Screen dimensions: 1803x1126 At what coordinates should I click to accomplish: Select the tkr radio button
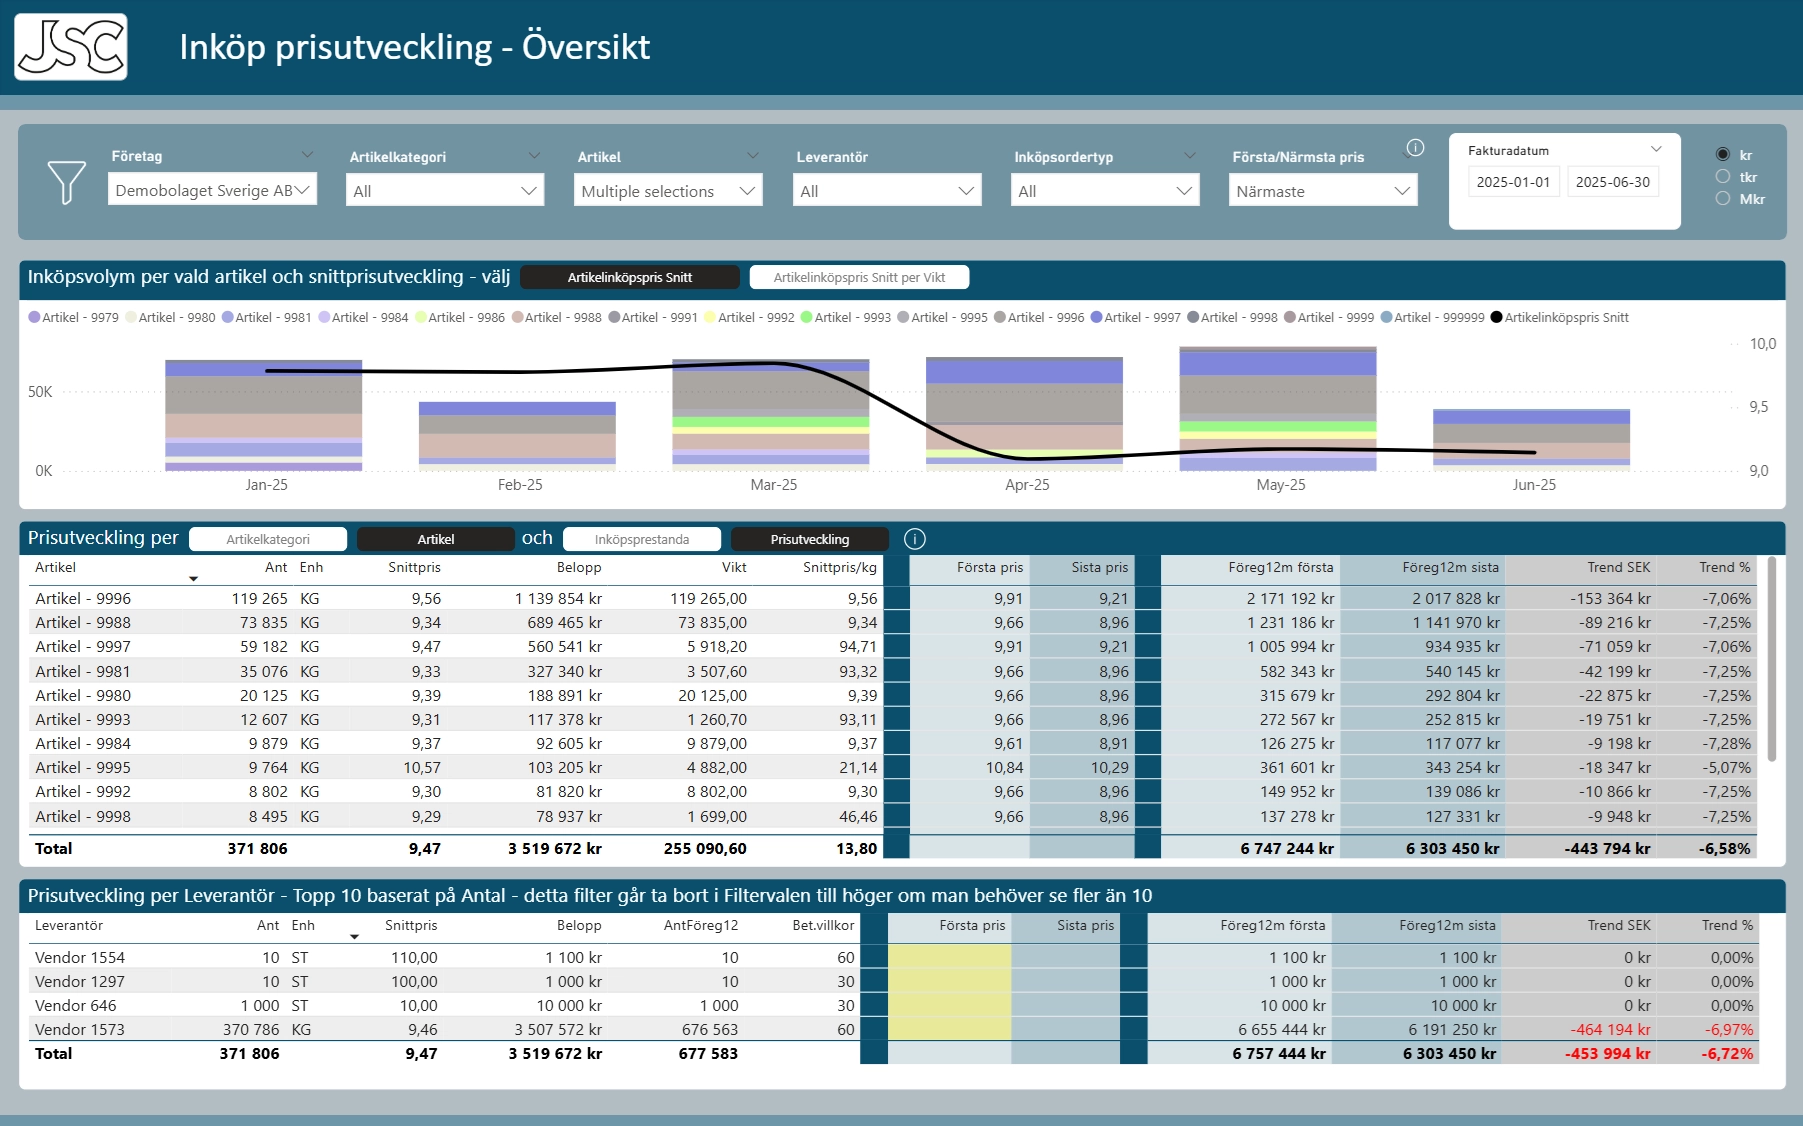[1722, 177]
